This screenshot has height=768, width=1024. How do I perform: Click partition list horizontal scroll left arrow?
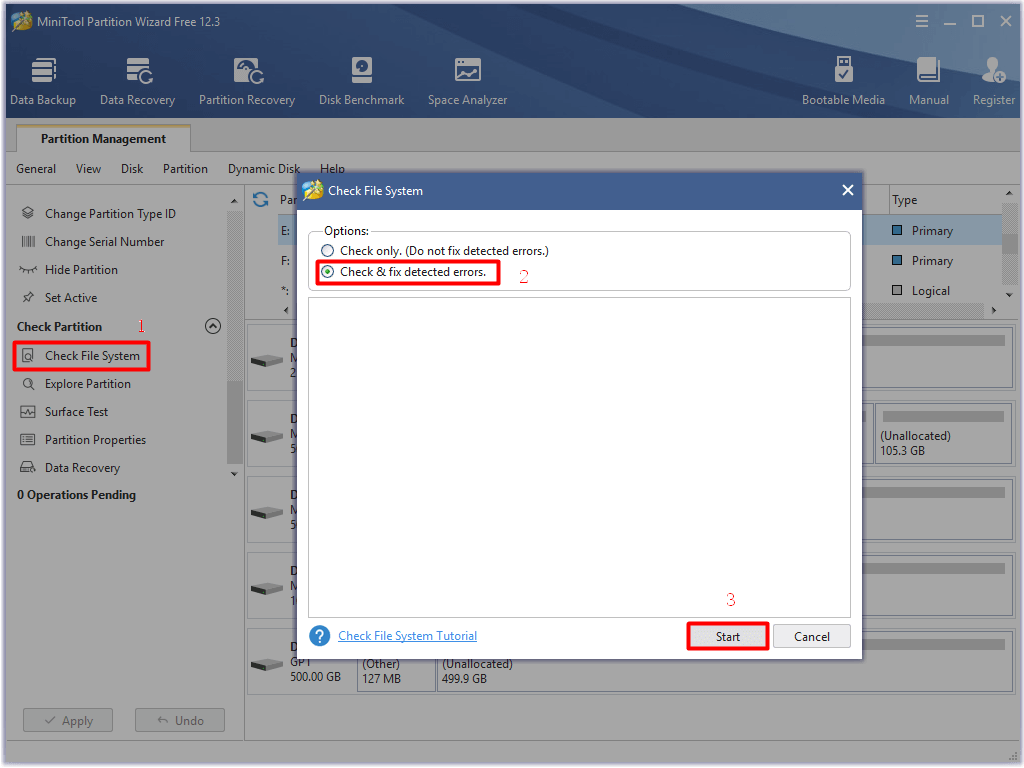[x=286, y=310]
